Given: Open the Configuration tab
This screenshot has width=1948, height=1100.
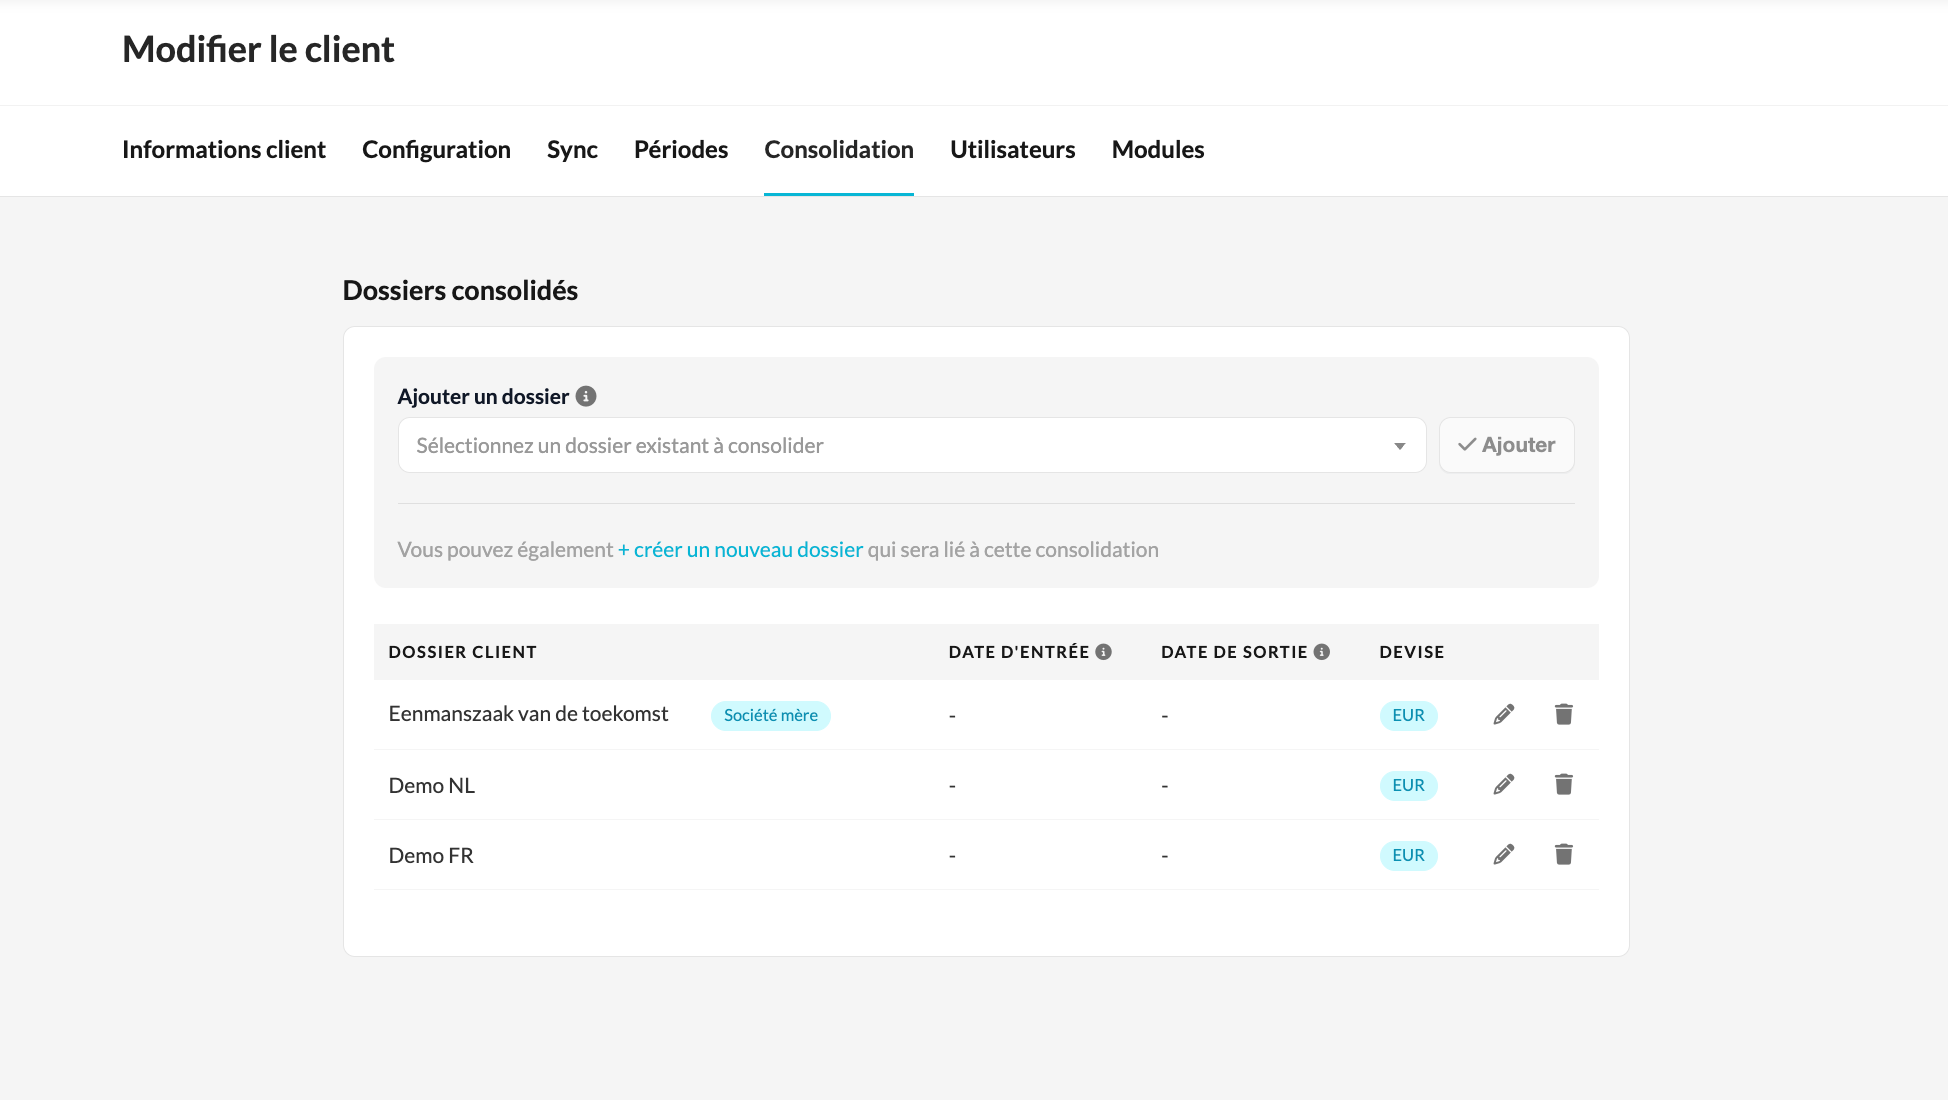Looking at the screenshot, I should 436,150.
